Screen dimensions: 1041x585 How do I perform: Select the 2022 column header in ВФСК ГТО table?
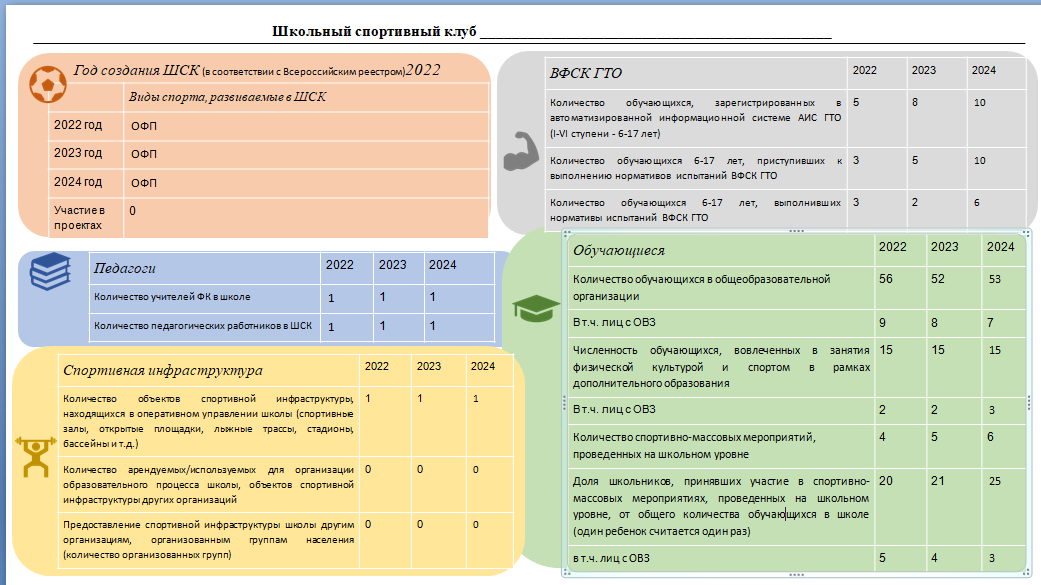[864, 70]
